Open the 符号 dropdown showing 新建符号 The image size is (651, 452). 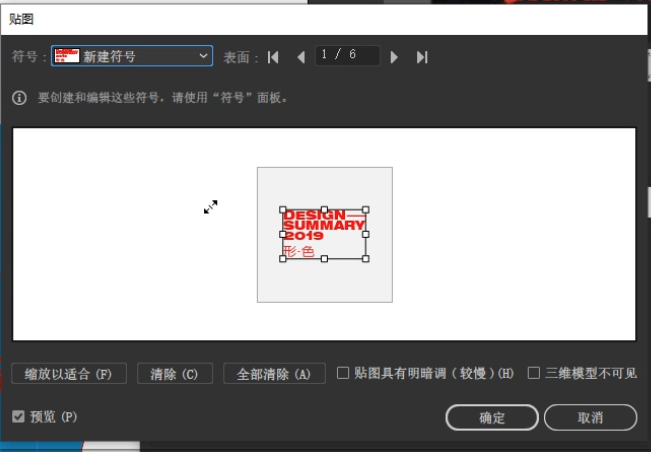tap(132, 56)
